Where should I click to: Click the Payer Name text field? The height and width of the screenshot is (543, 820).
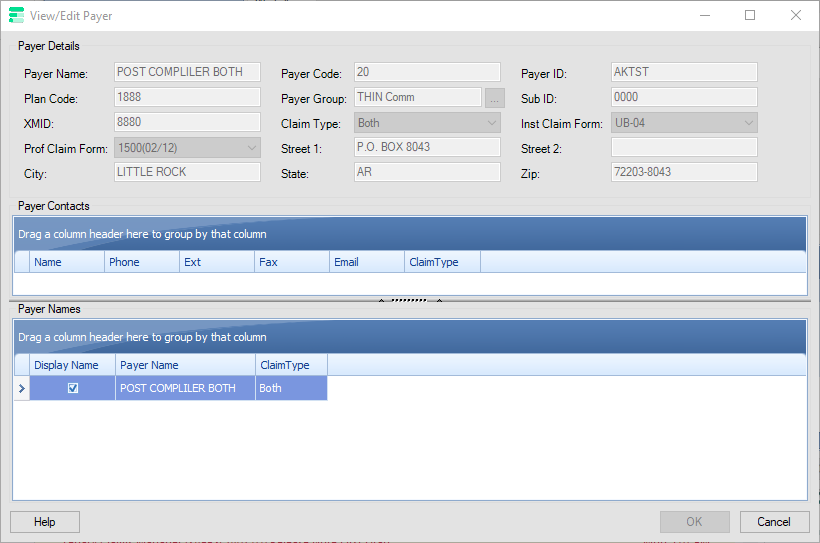click(x=187, y=72)
